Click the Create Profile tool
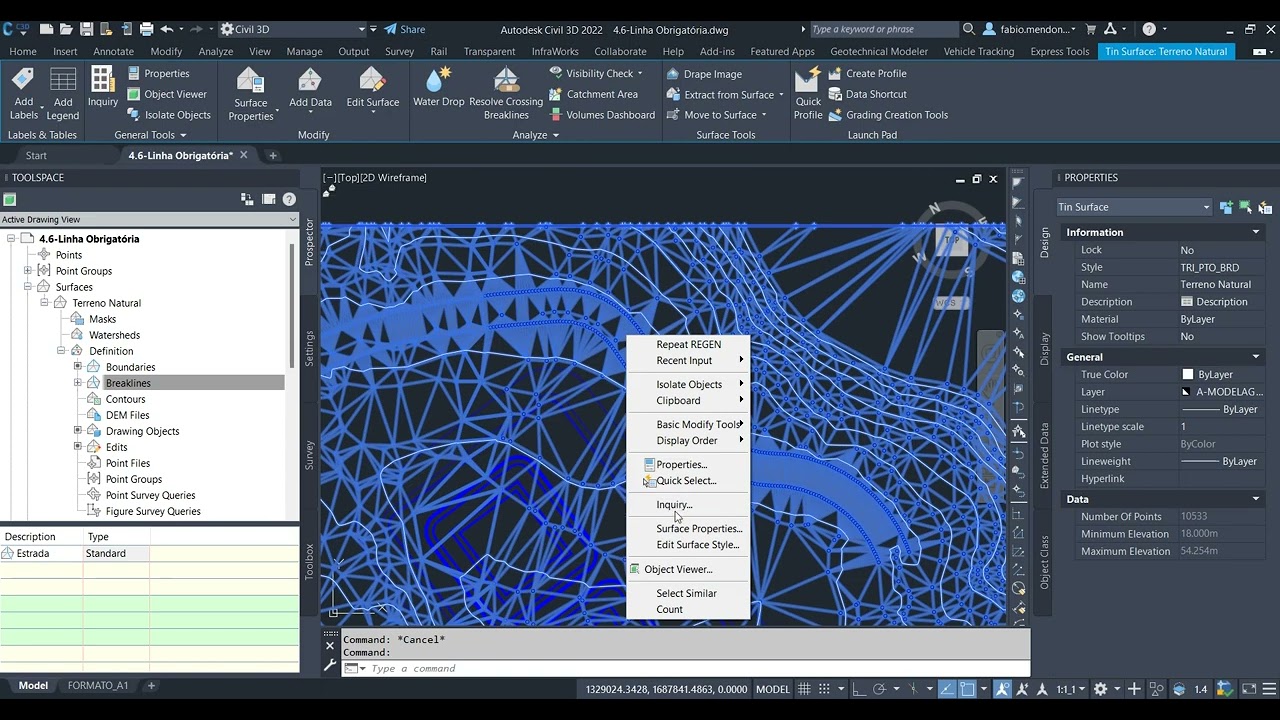 coord(867,73)
